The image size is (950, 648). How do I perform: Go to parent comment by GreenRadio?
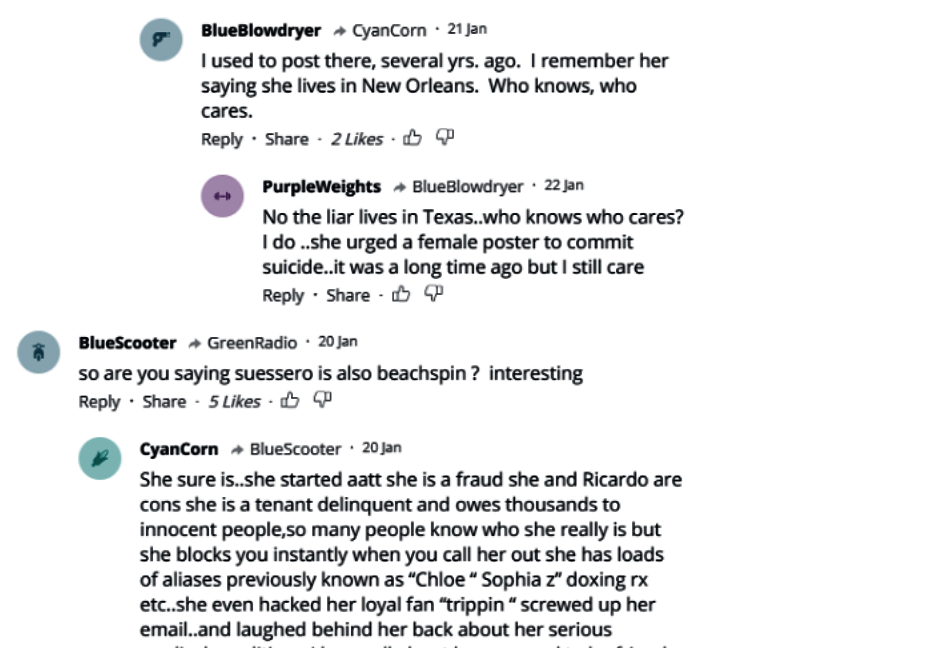tap(251, 343)
